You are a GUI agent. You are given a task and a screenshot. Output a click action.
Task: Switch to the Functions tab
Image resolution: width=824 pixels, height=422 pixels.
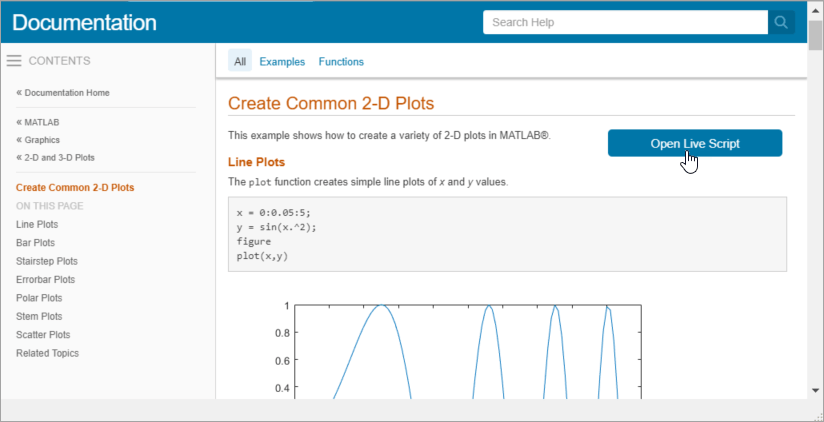[341, 62]
